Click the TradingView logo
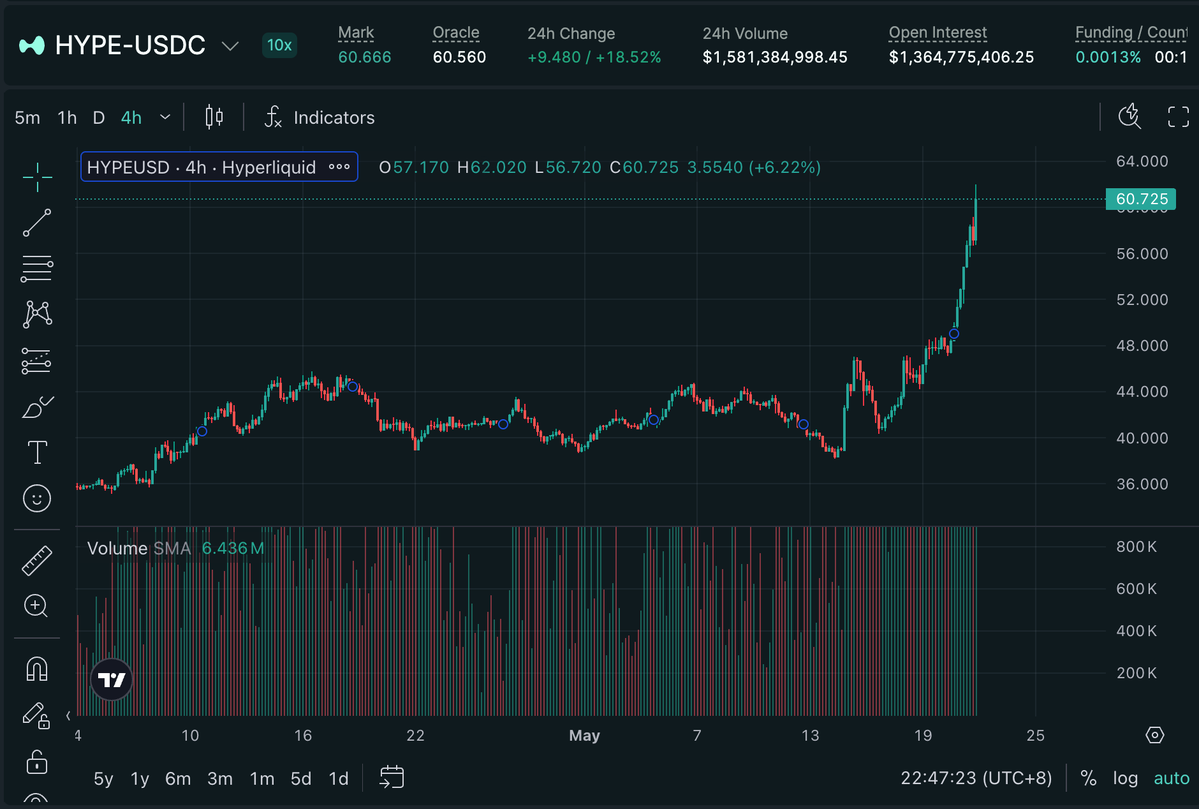The image size is (1199, 809). pyautogui.click(x=112, y=679)
